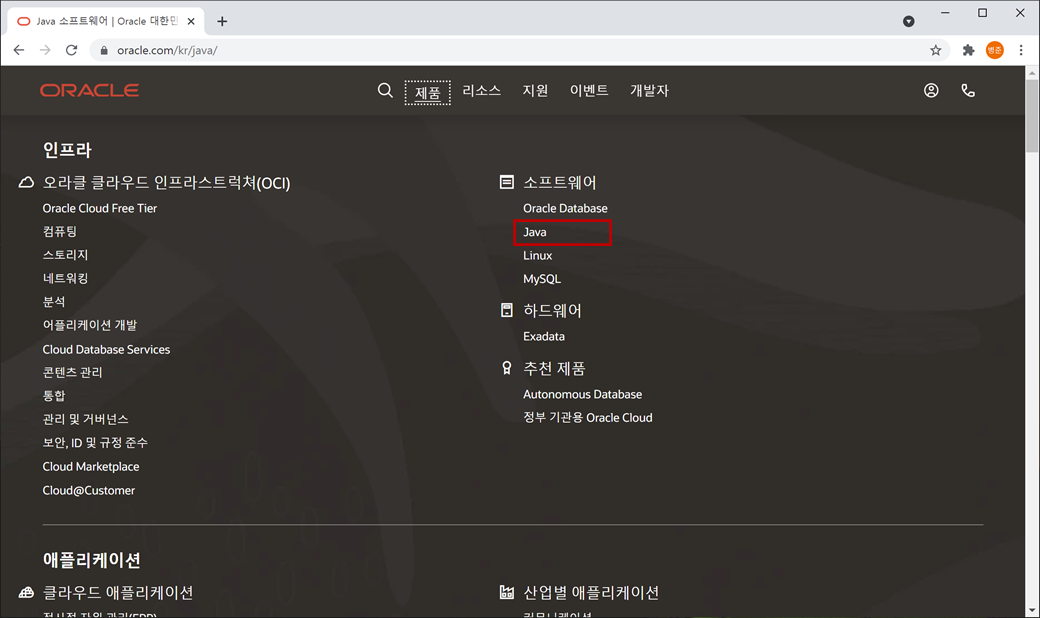
Task: Click the MySQL link
Action: [542, 279]
